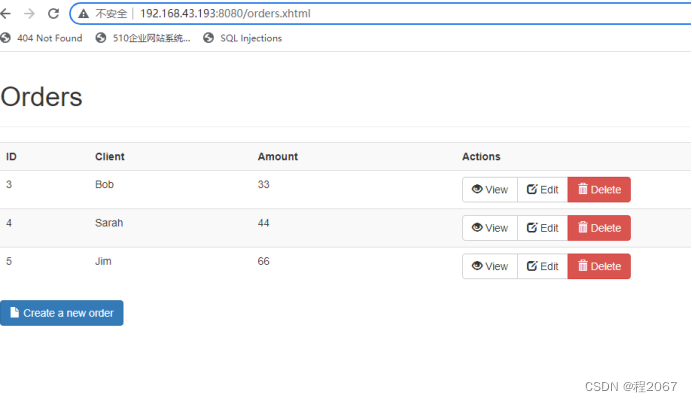View Jim's order
This screenshot has width=692, height=402.
pyautogui.click(x=490, y=267)
